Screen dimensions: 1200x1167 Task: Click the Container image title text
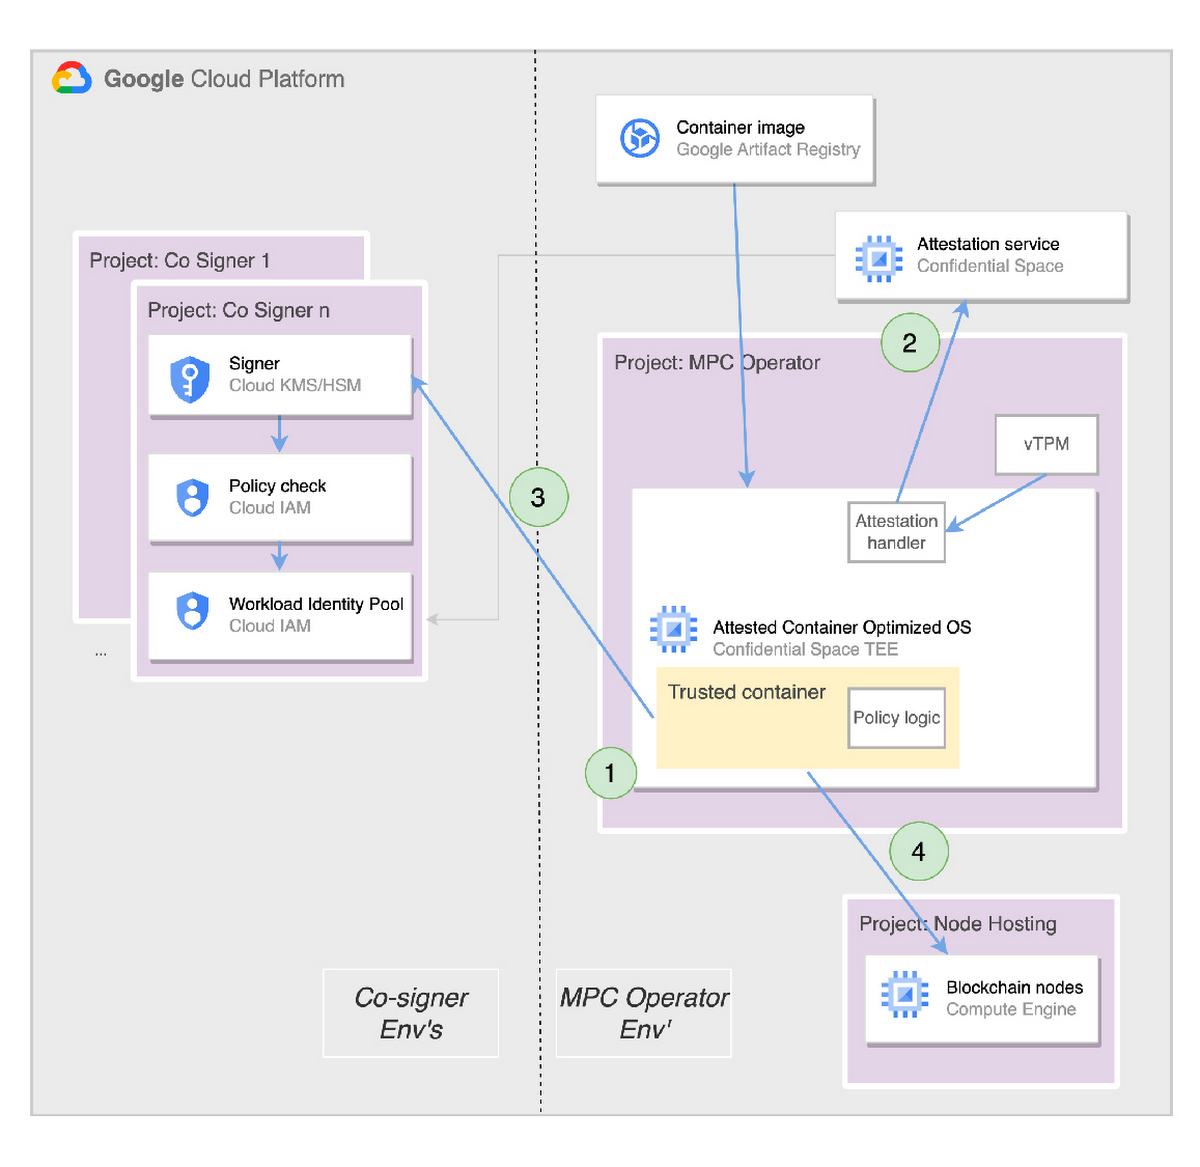[x=740, y=127]
